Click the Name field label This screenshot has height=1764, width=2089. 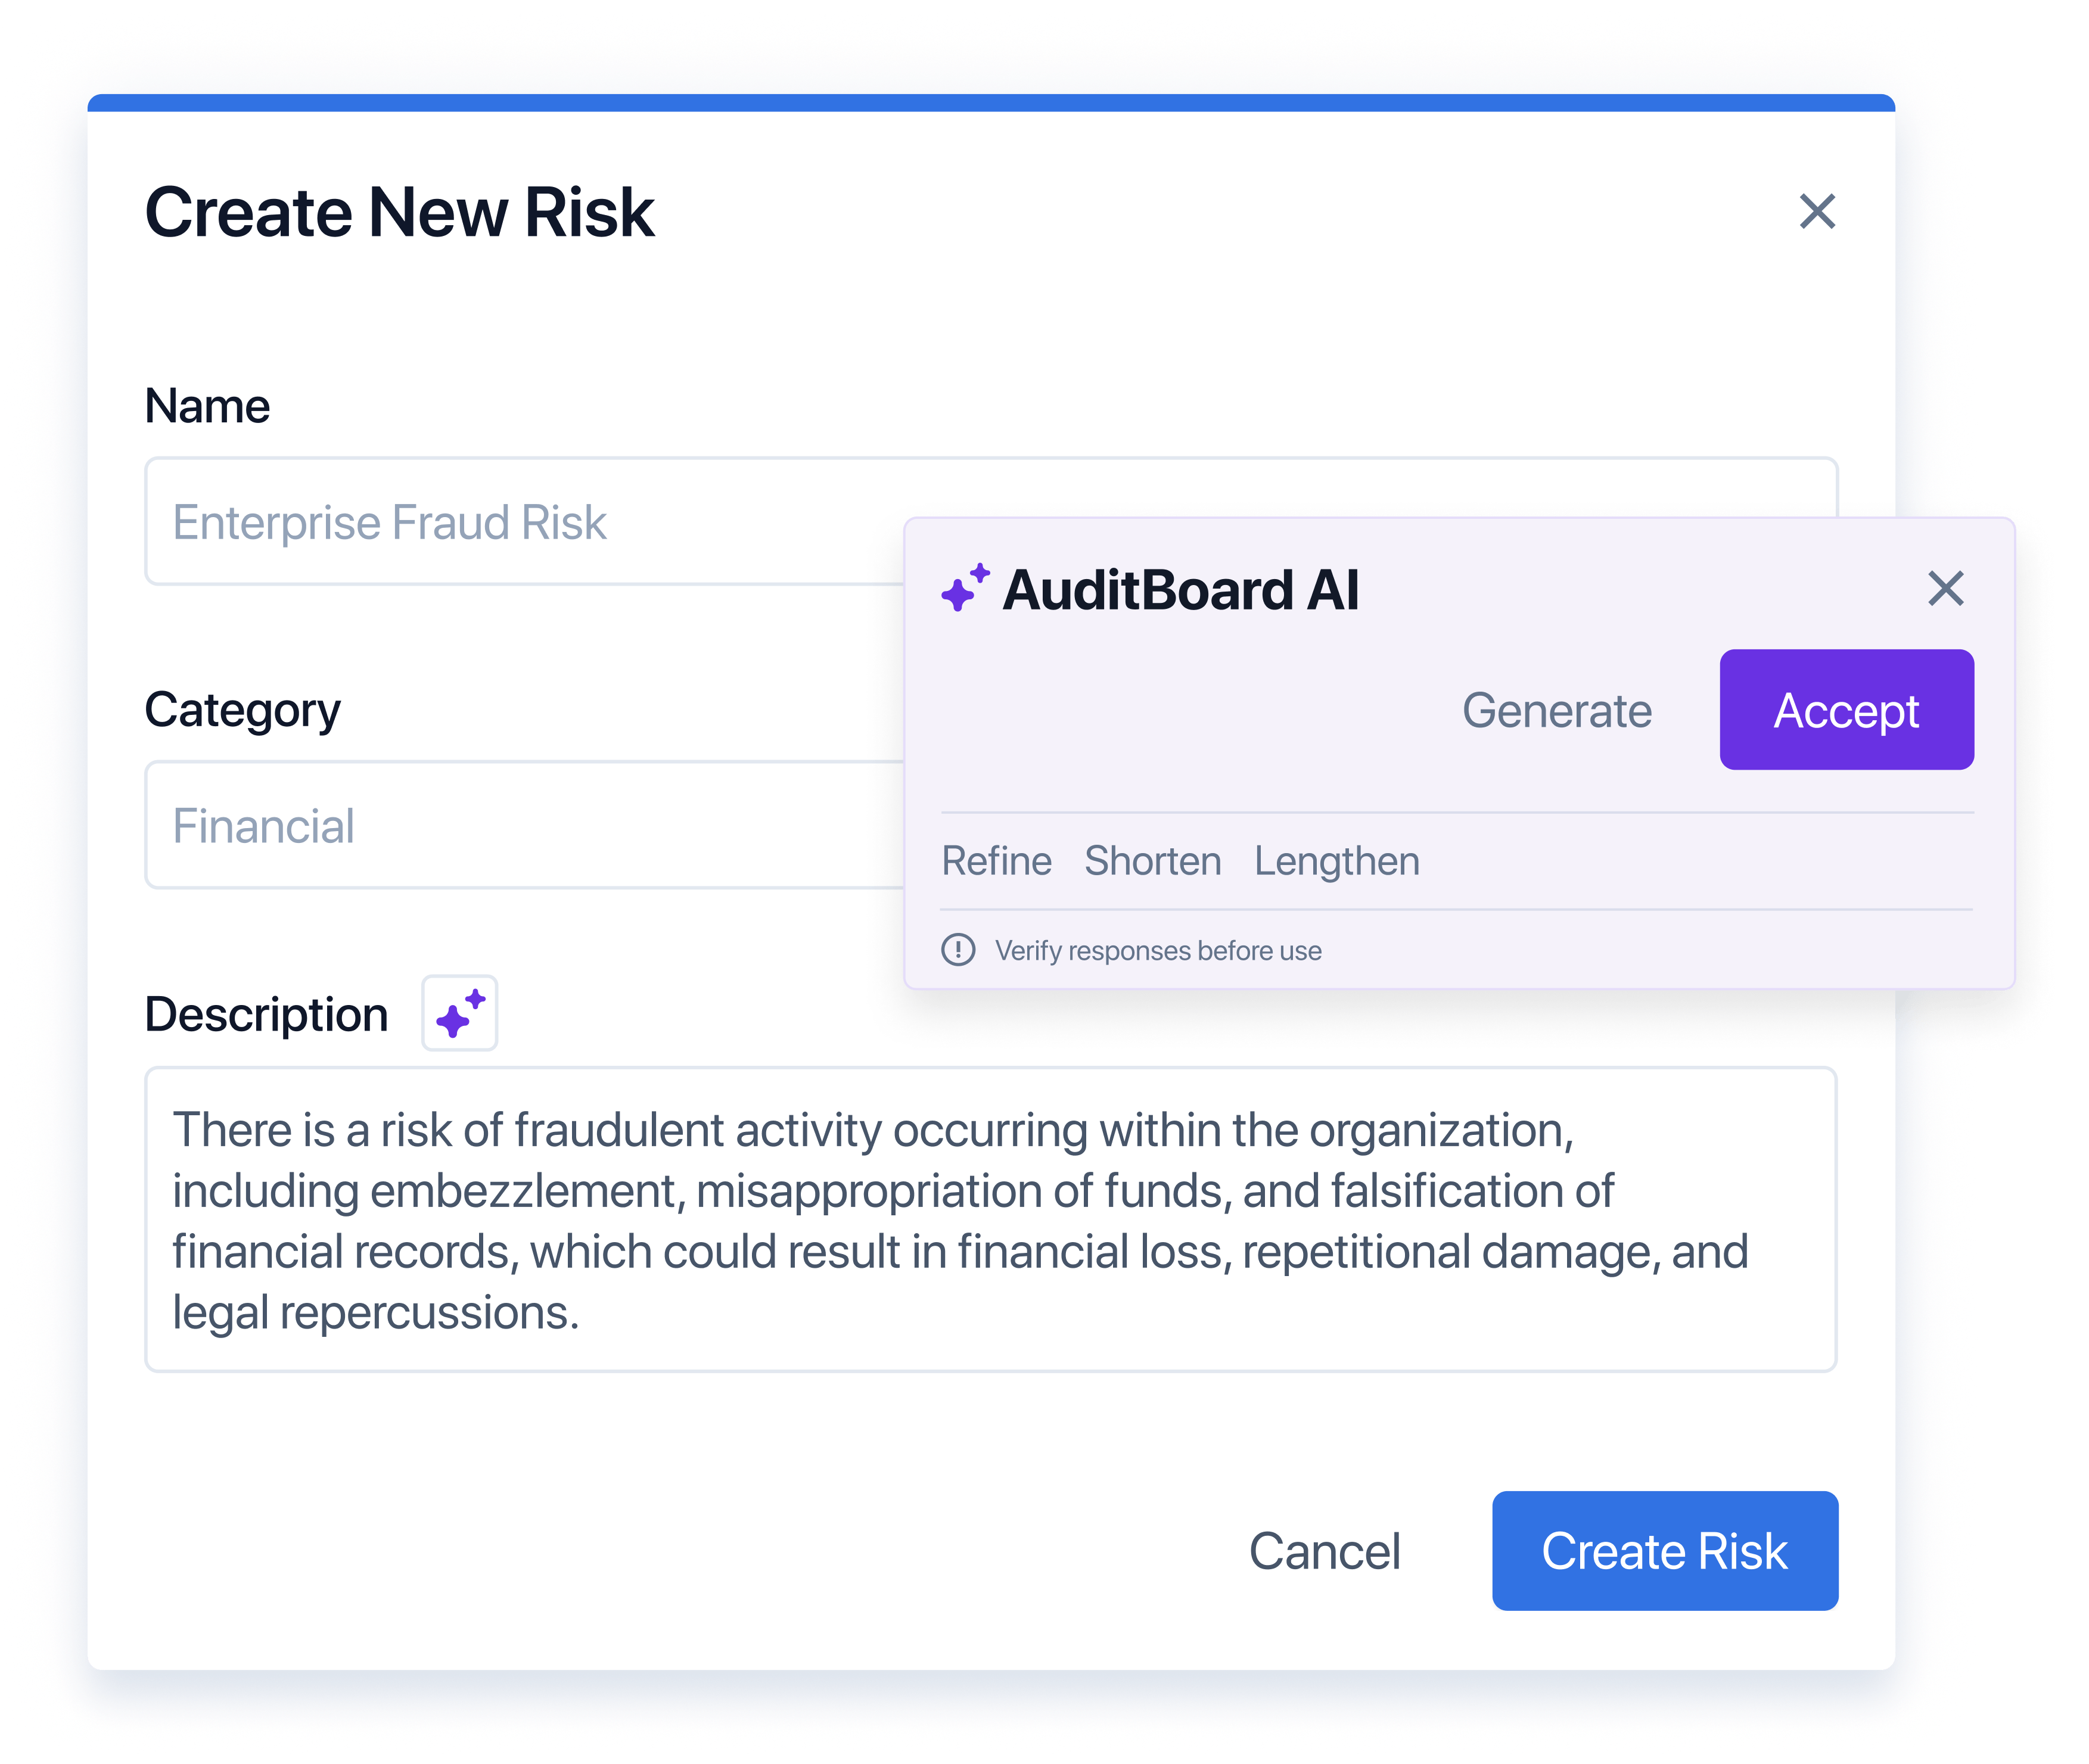pos(207,406)
